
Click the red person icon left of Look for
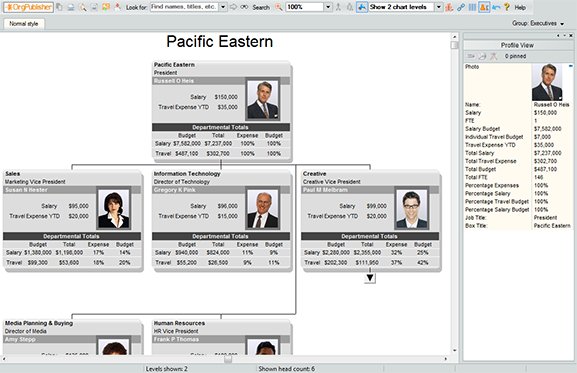click(x=117, y=7)
